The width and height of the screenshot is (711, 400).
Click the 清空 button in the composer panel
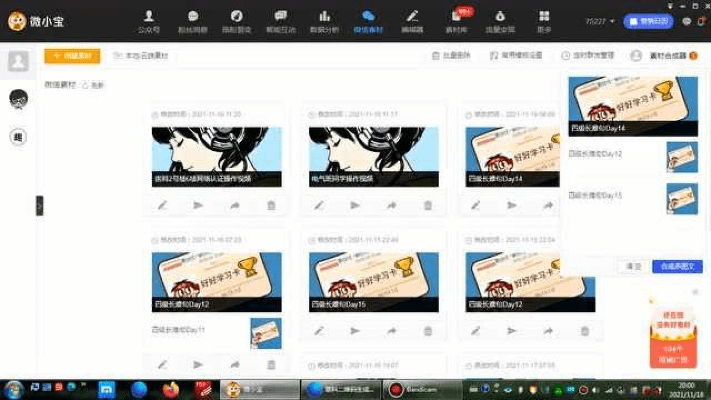633,267
